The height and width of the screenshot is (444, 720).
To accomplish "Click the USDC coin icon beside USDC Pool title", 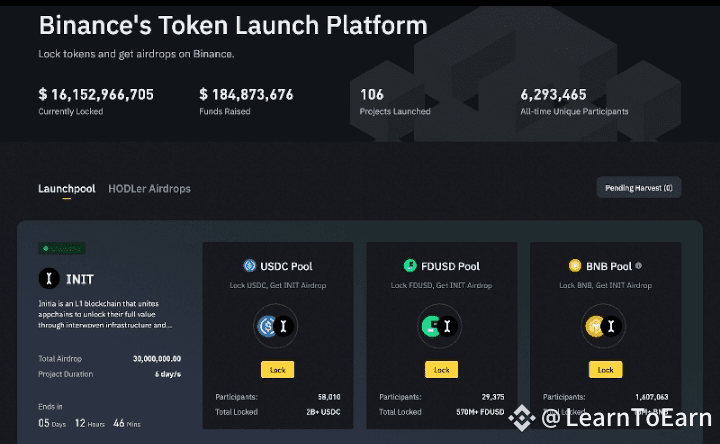I will point(249,266).
